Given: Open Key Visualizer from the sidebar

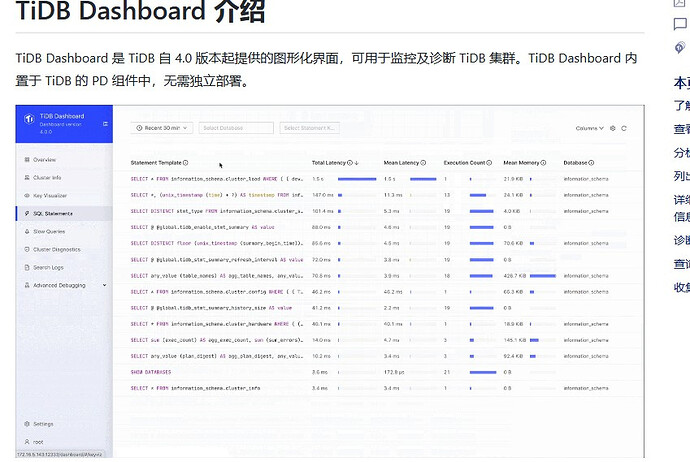Looking at the screenshot, I should pos(64,195).
